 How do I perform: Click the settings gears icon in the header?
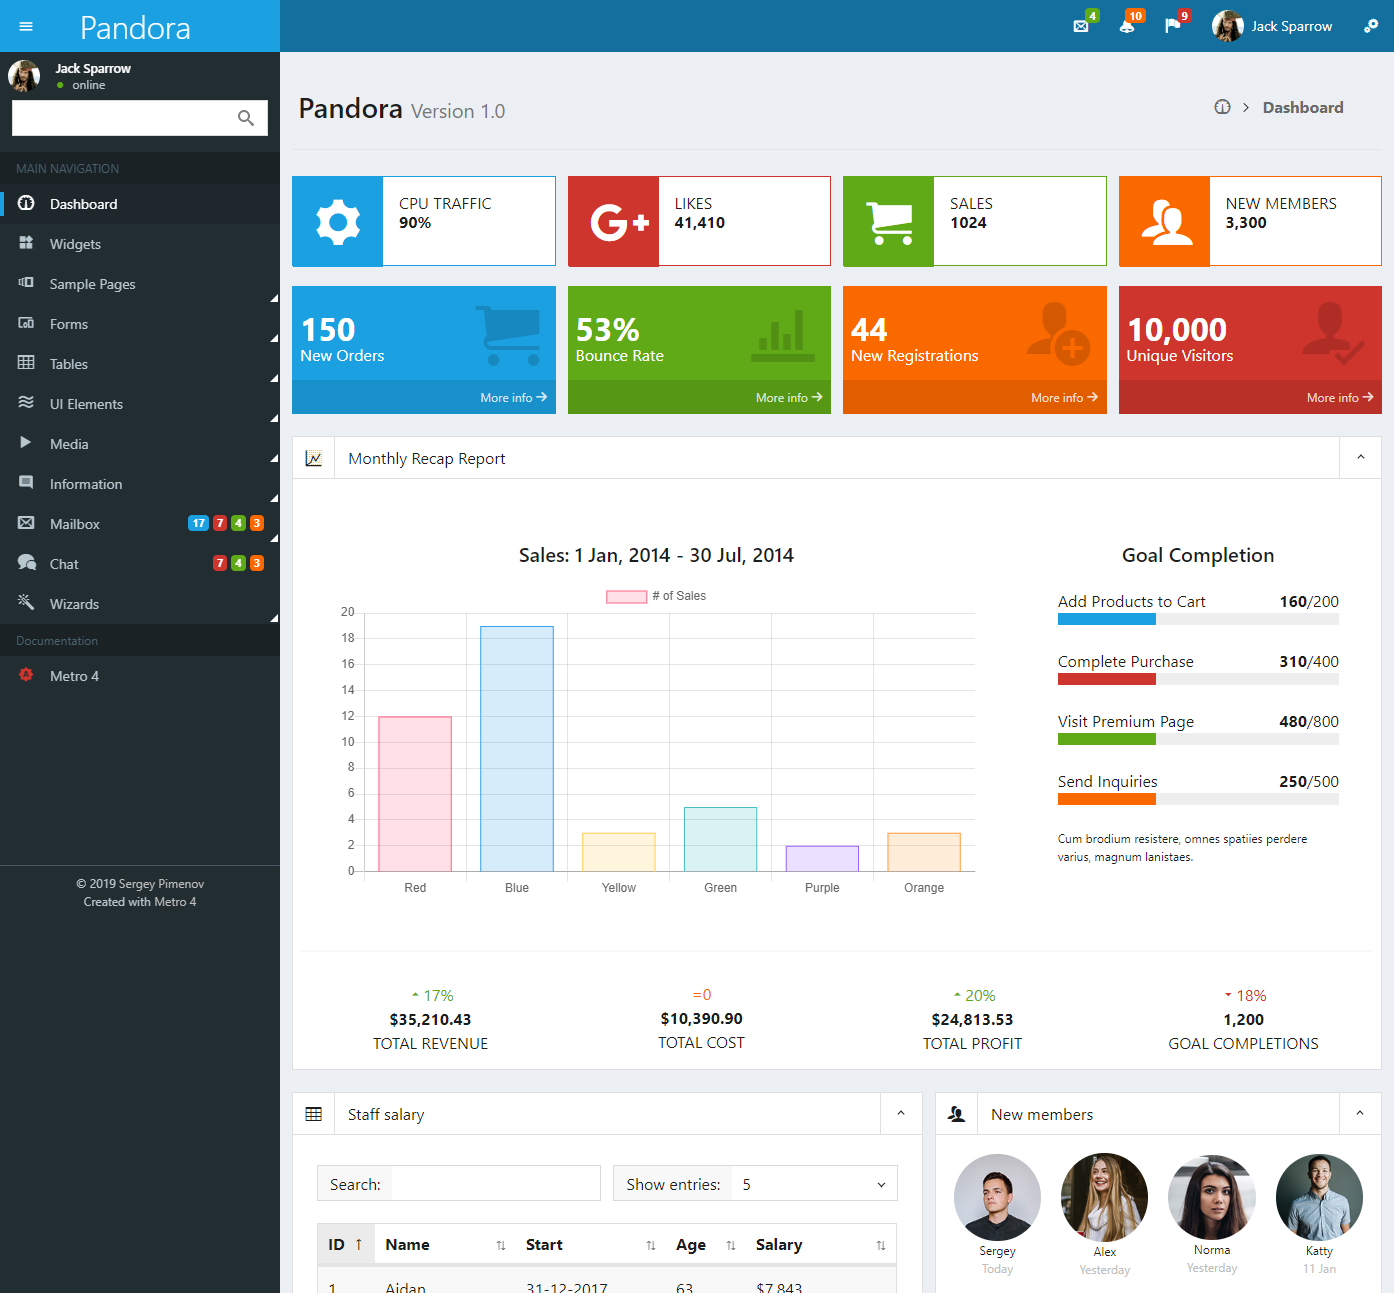[x=1371, y=25]
